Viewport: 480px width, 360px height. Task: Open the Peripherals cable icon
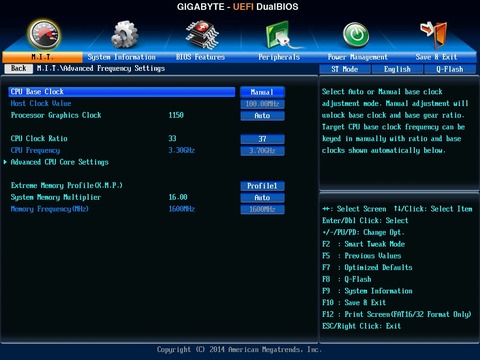(x=282, y=35)
